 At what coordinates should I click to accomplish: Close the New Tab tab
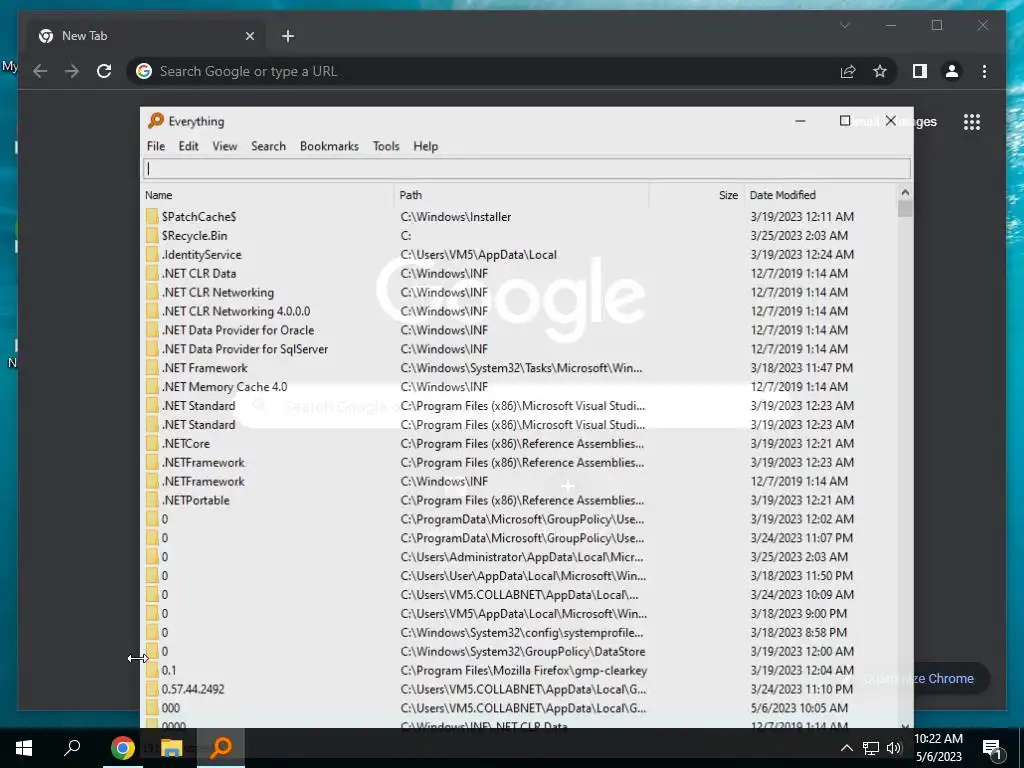click(249, 36)
